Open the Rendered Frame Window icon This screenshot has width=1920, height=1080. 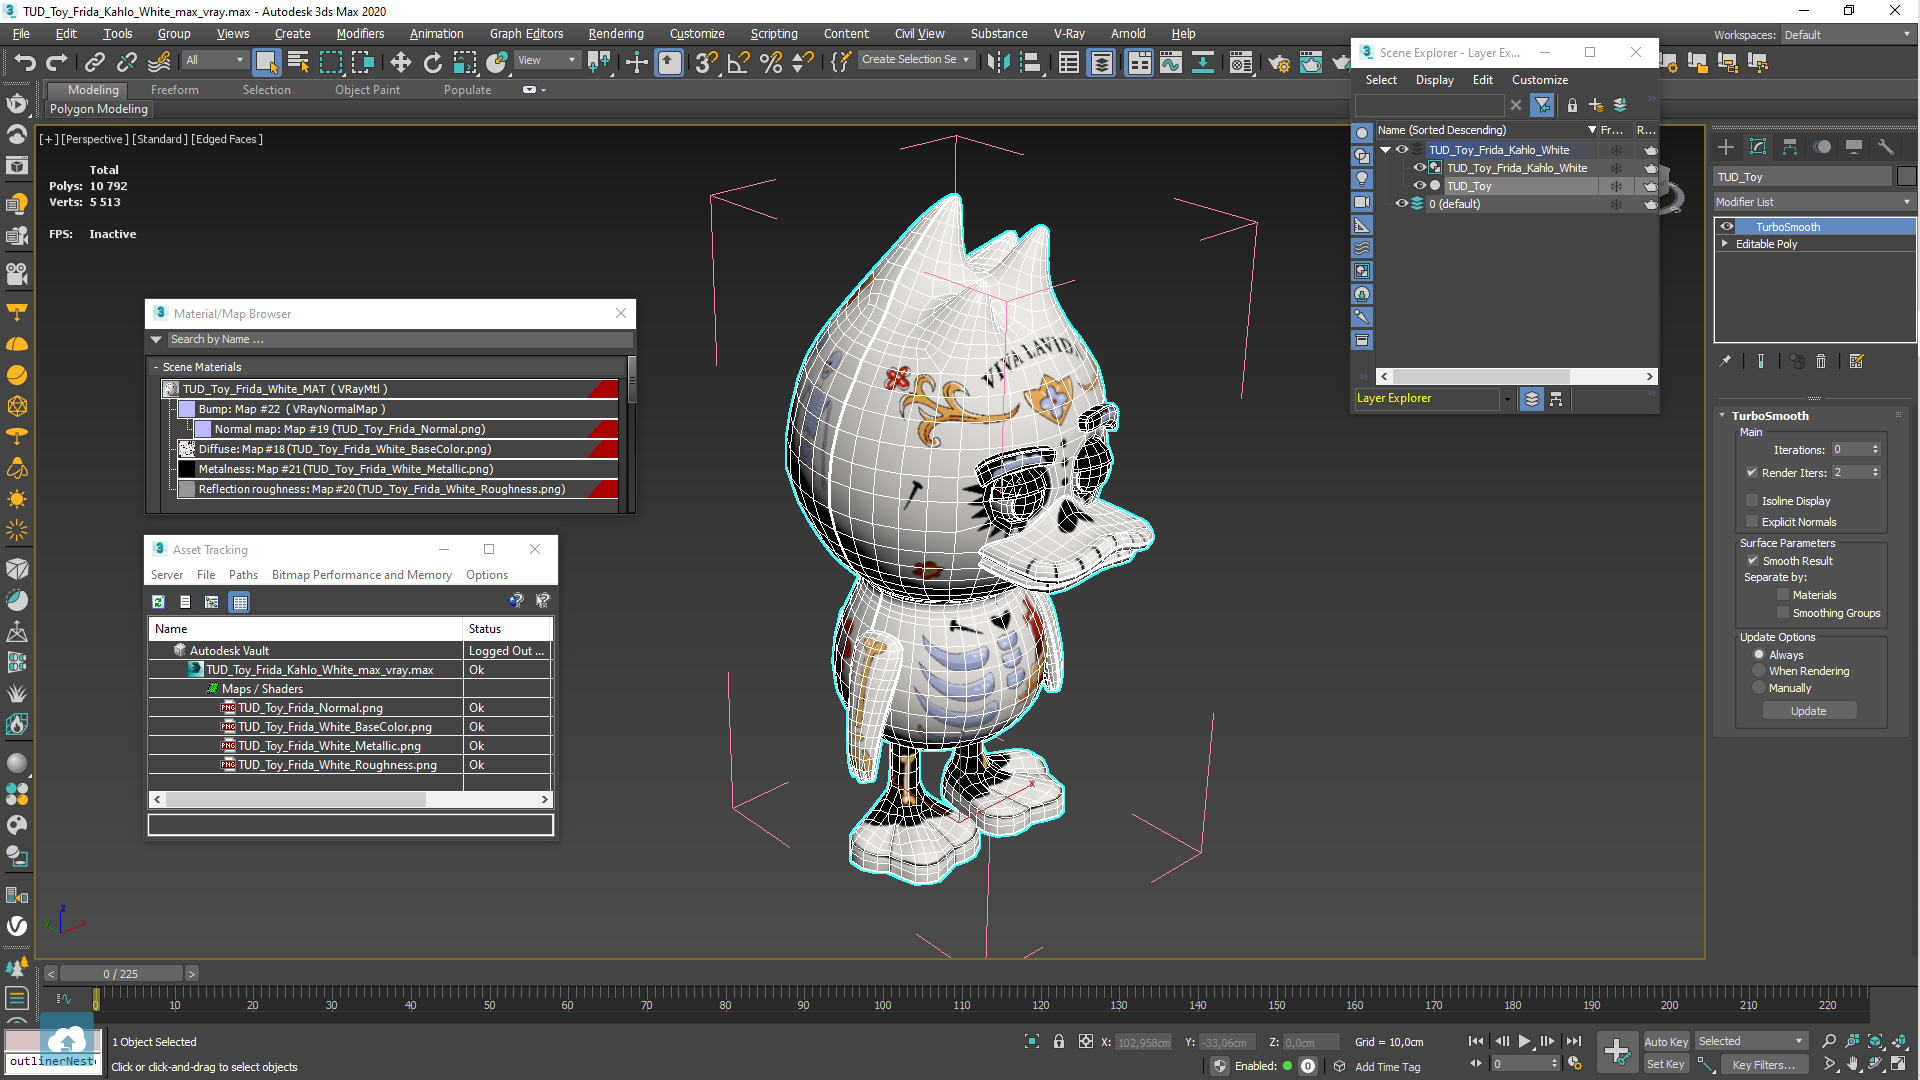tap(1311, 63)
